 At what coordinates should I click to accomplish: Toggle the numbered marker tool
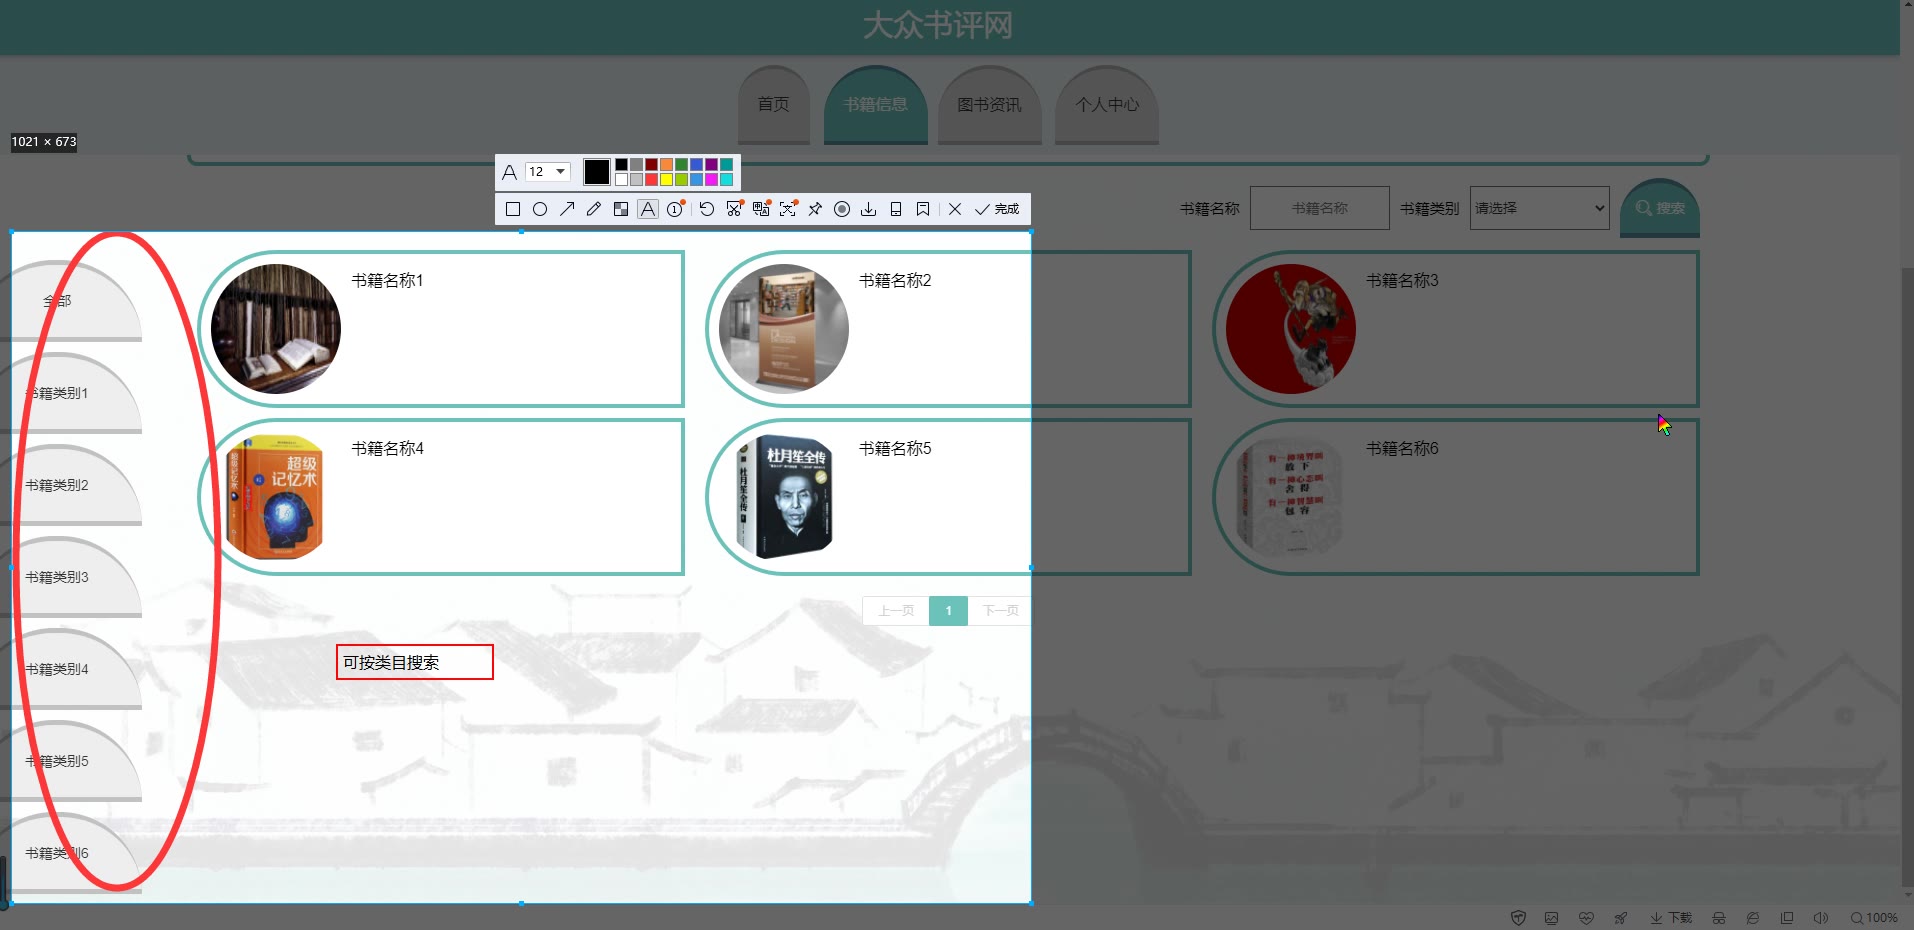[x=675, y=209]
